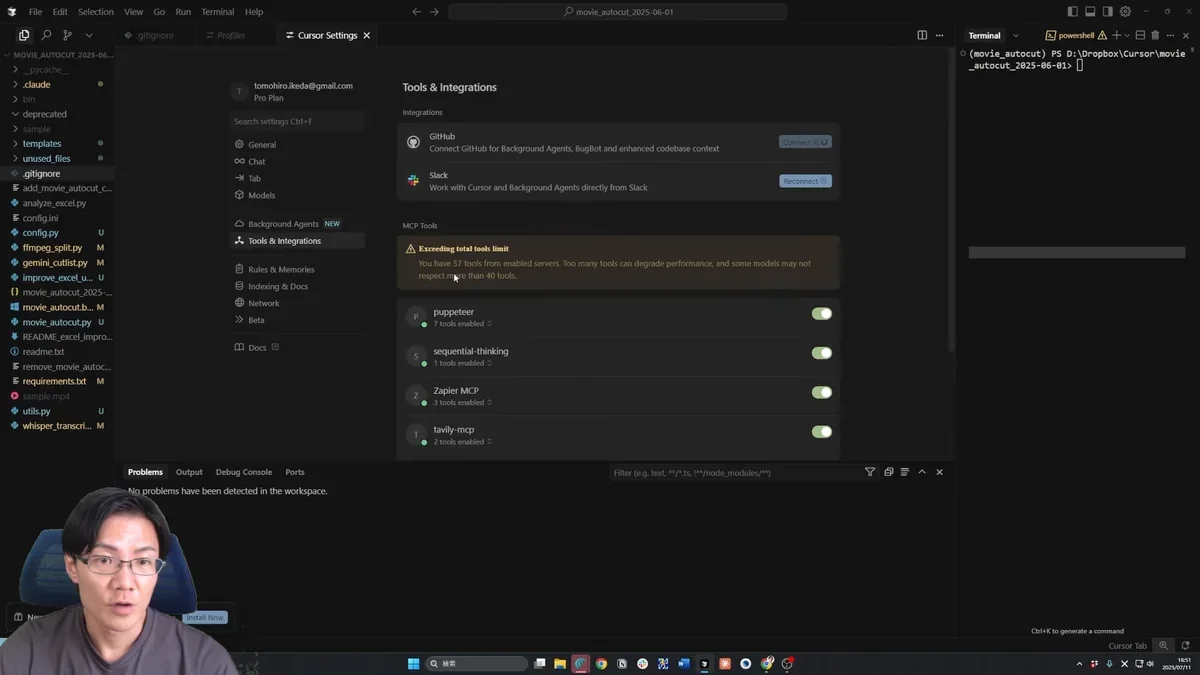This screenshot has width=1200, height=675.
Task: Turn off sequential-thinking MCP toggle
Action: 822,353
